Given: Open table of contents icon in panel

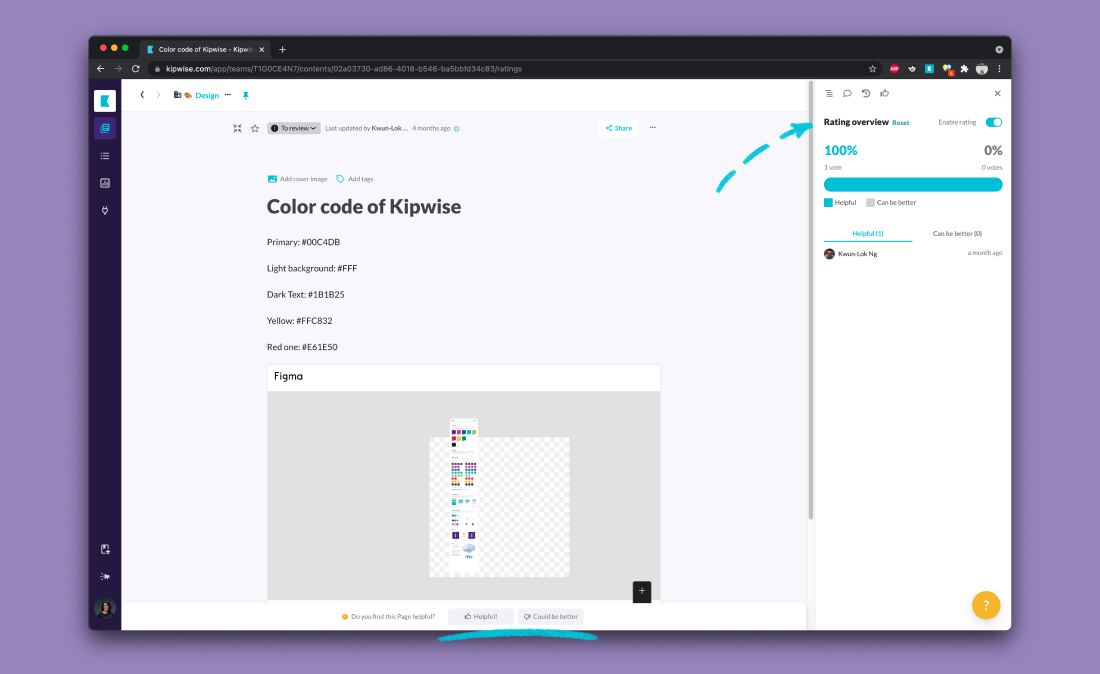Looking at the screenshot, I should (829, 93).
